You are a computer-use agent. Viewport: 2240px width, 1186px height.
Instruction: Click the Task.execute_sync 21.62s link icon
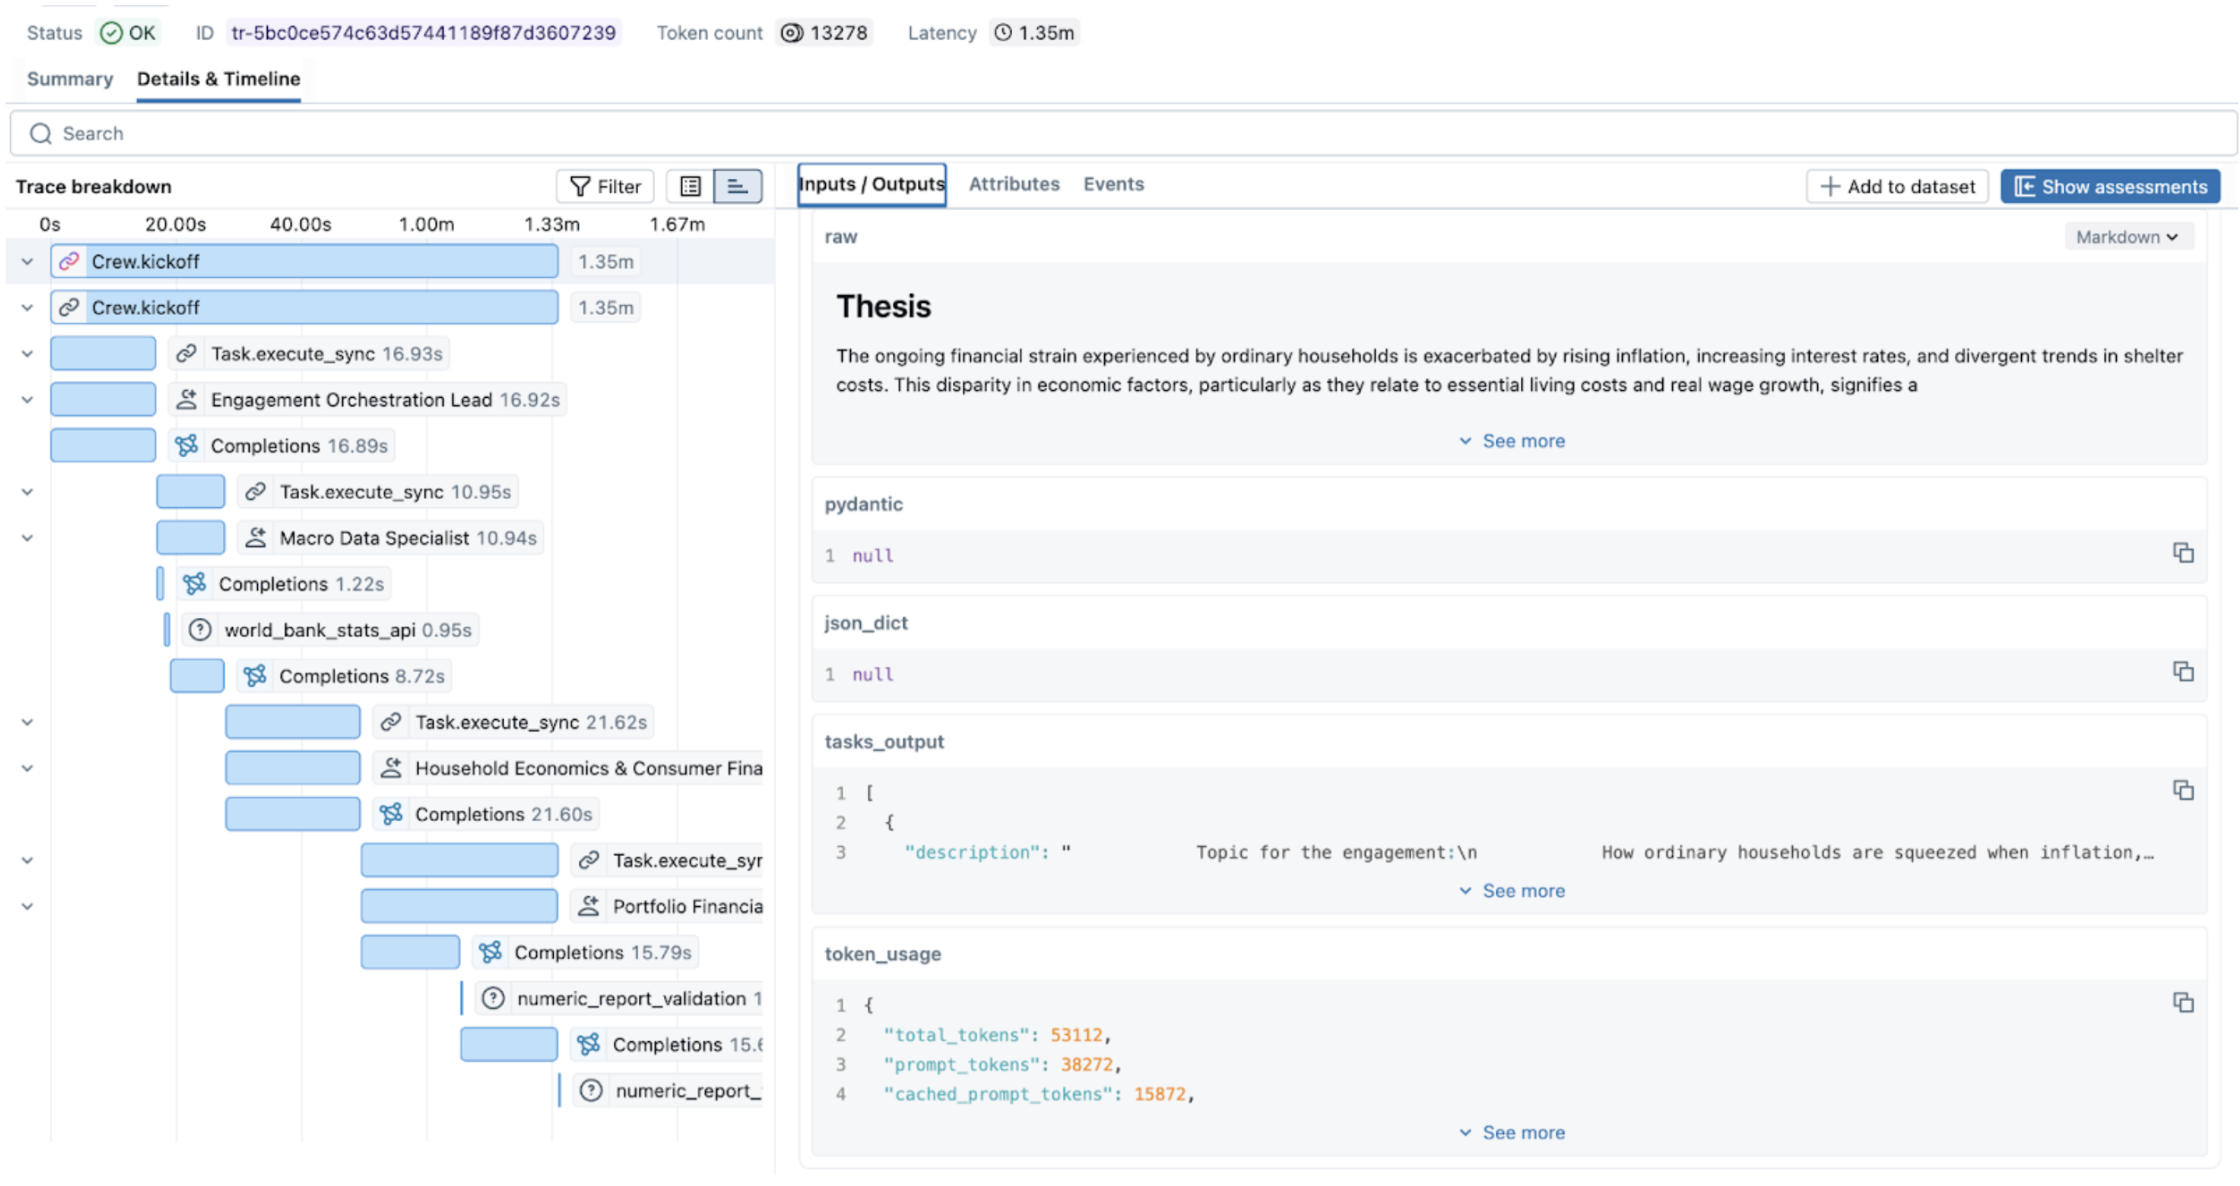(391, 722)
